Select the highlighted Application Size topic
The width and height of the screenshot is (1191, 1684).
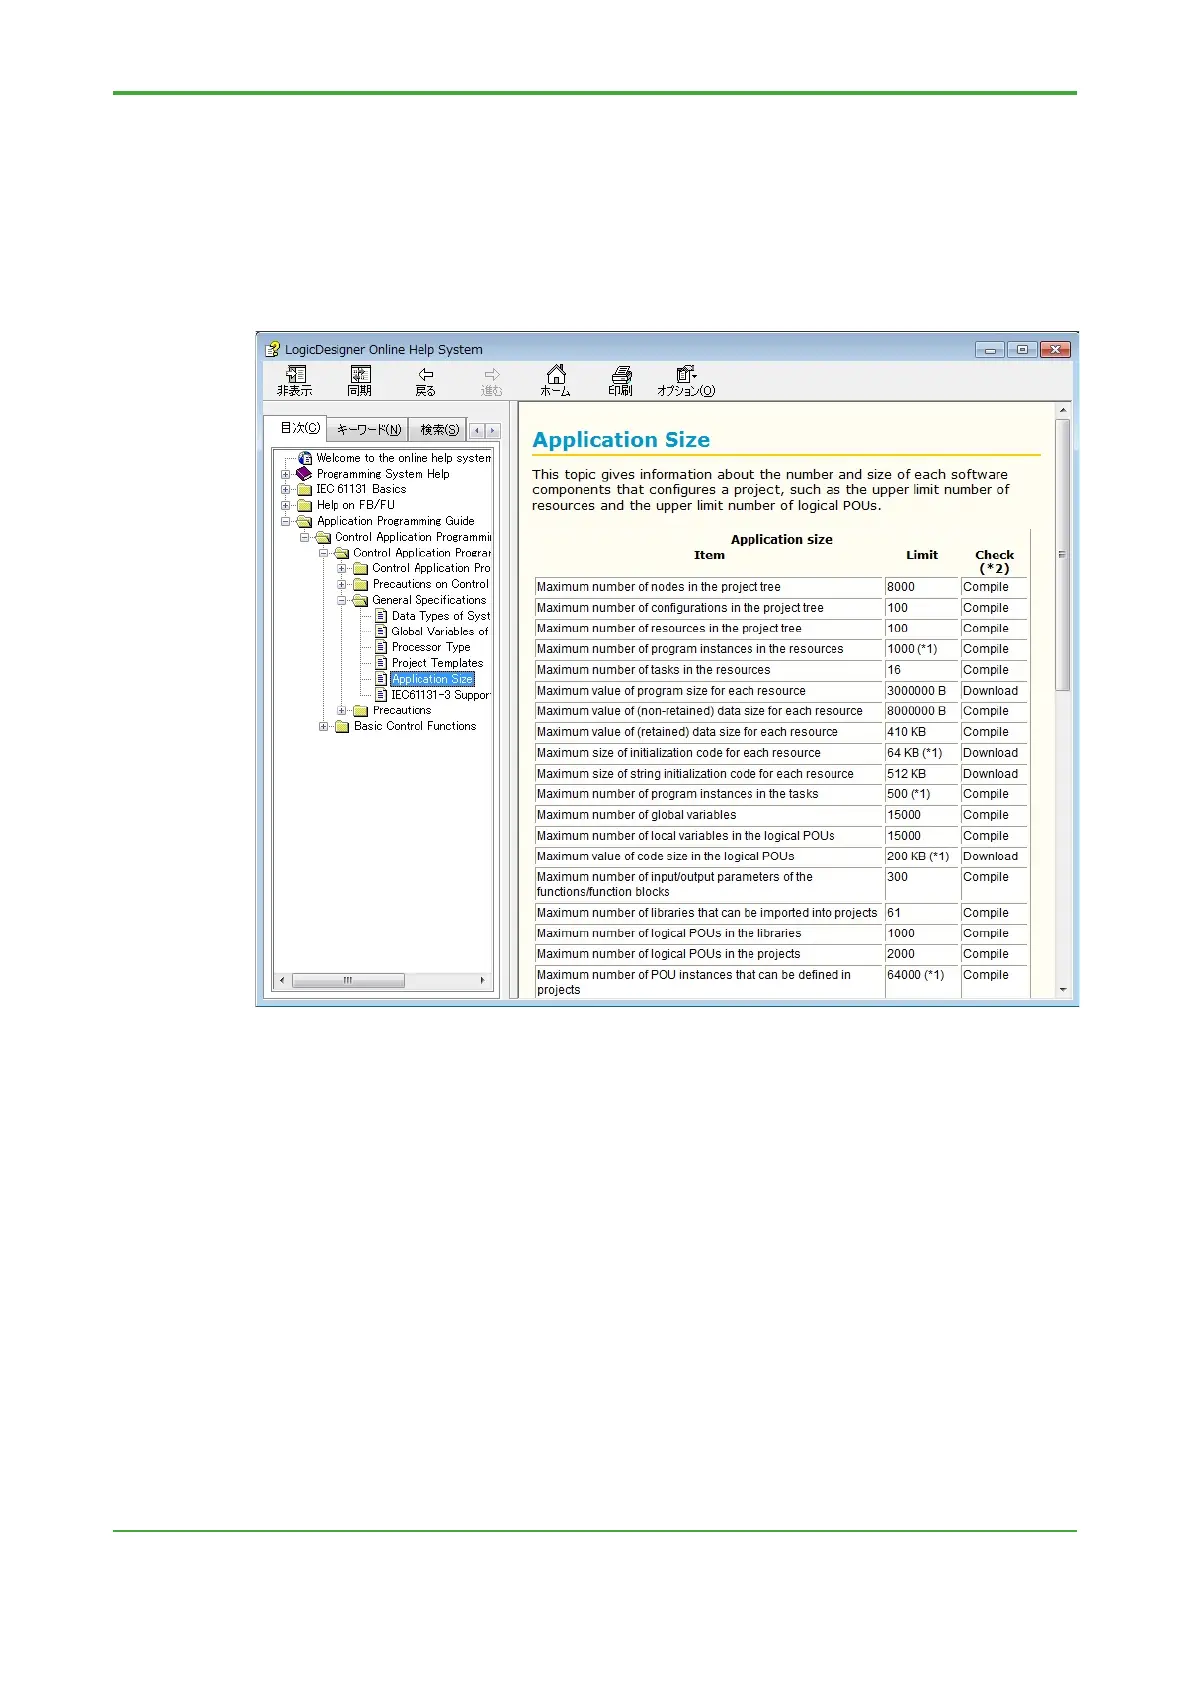point(432,679)
